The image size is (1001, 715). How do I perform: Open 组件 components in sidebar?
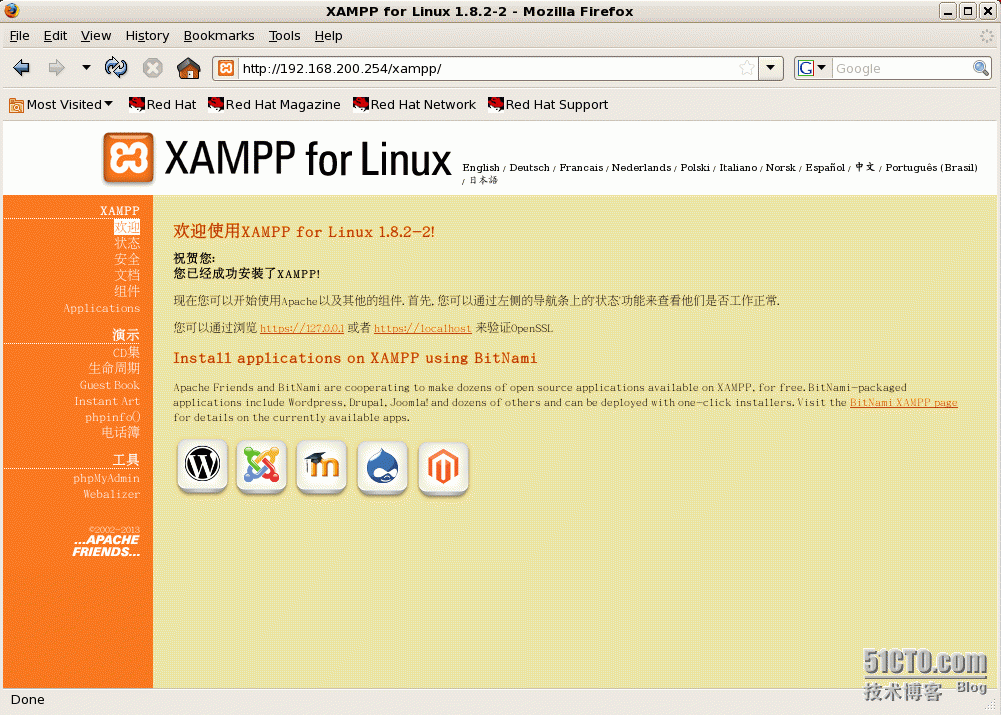coord(126,291)
